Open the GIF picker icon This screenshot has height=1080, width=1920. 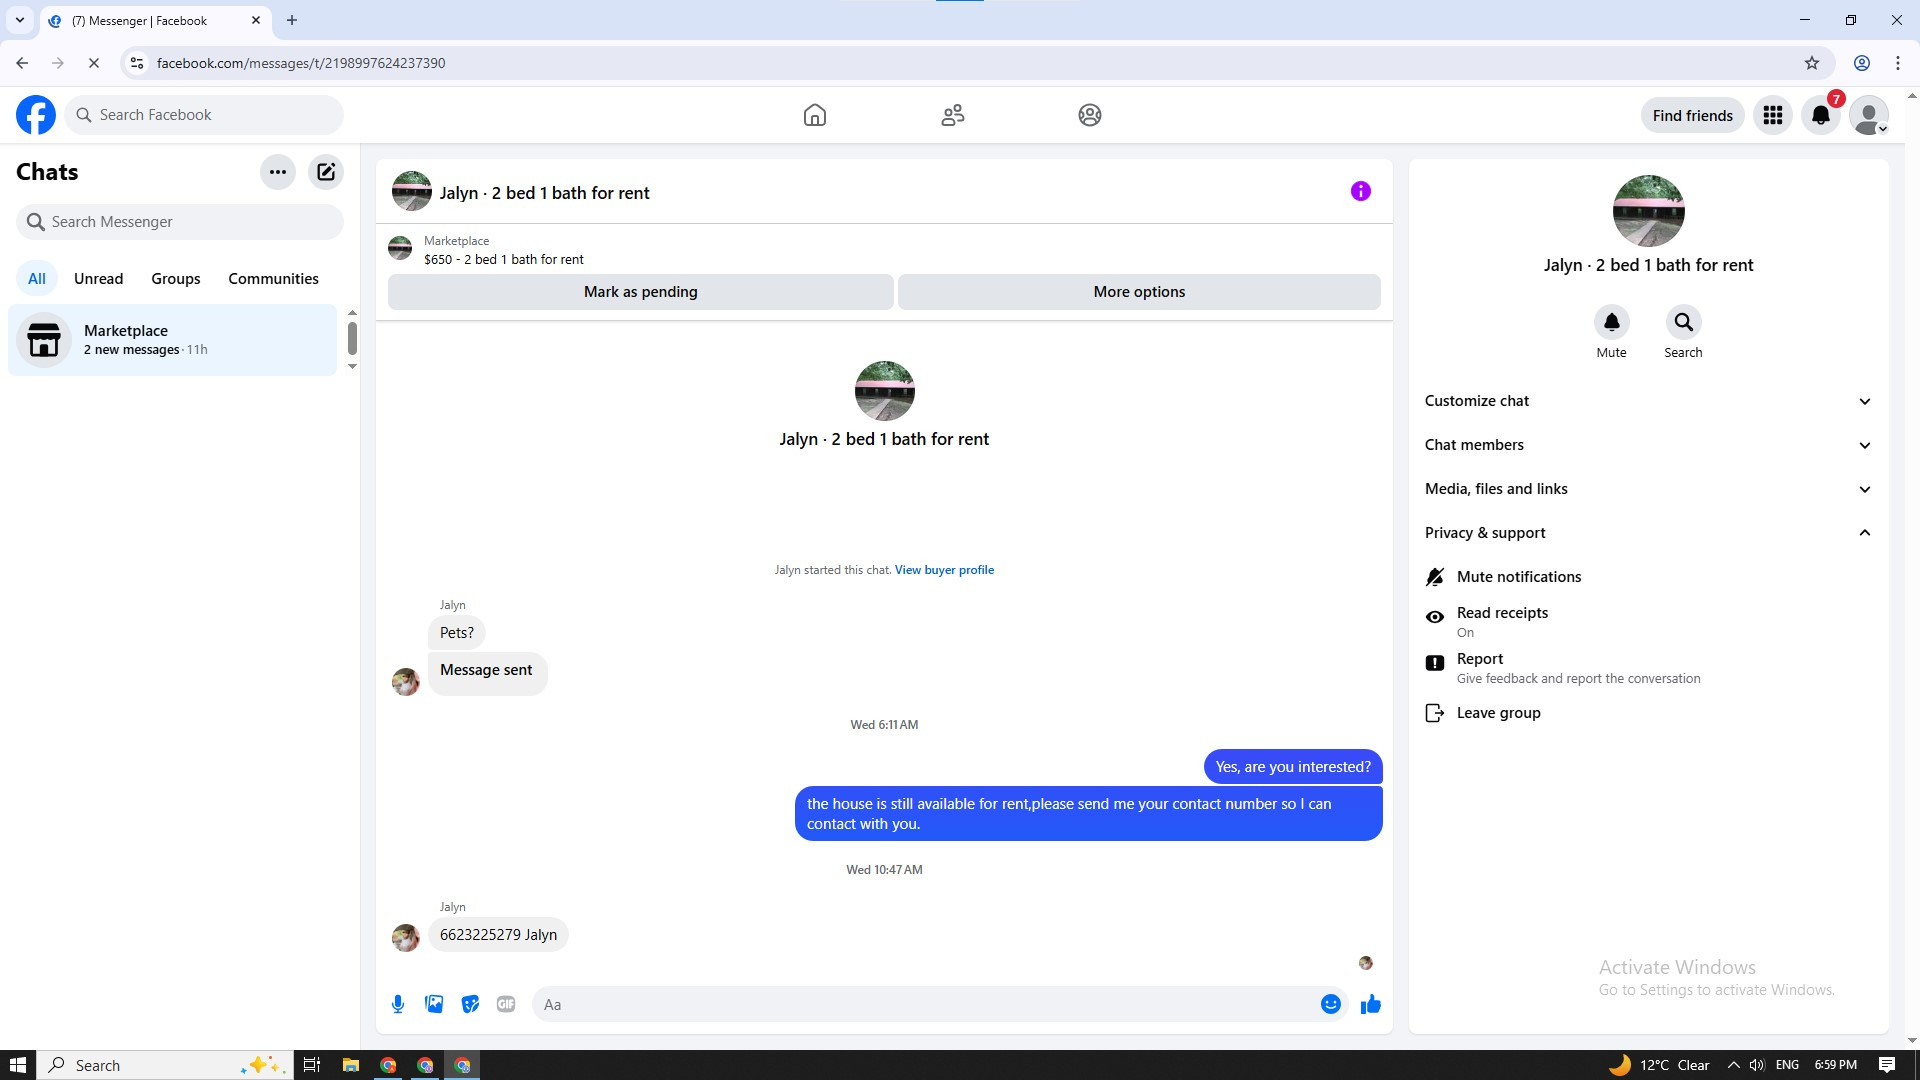coord(506,1004)
